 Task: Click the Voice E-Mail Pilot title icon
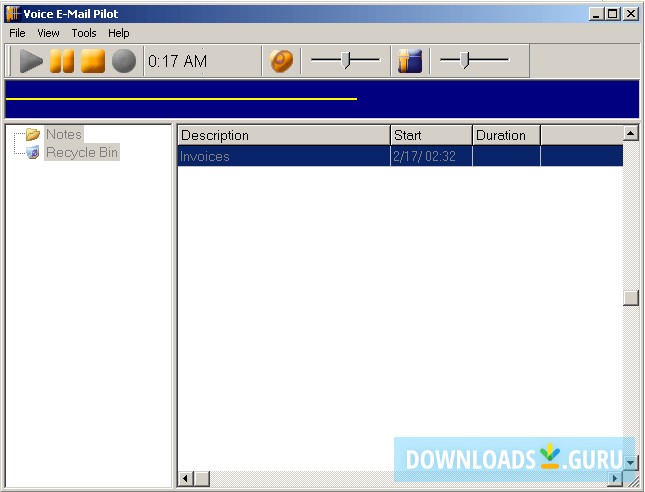13,14
